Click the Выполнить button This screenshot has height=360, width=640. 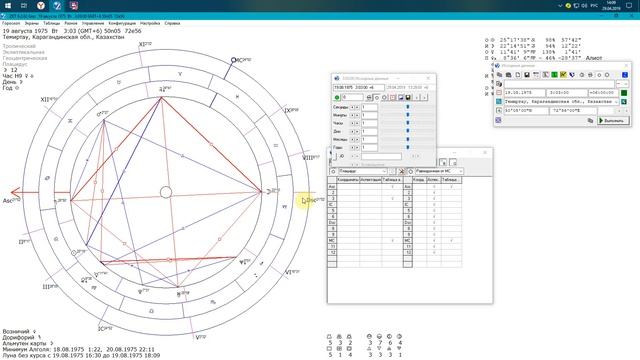pos(613,120)
